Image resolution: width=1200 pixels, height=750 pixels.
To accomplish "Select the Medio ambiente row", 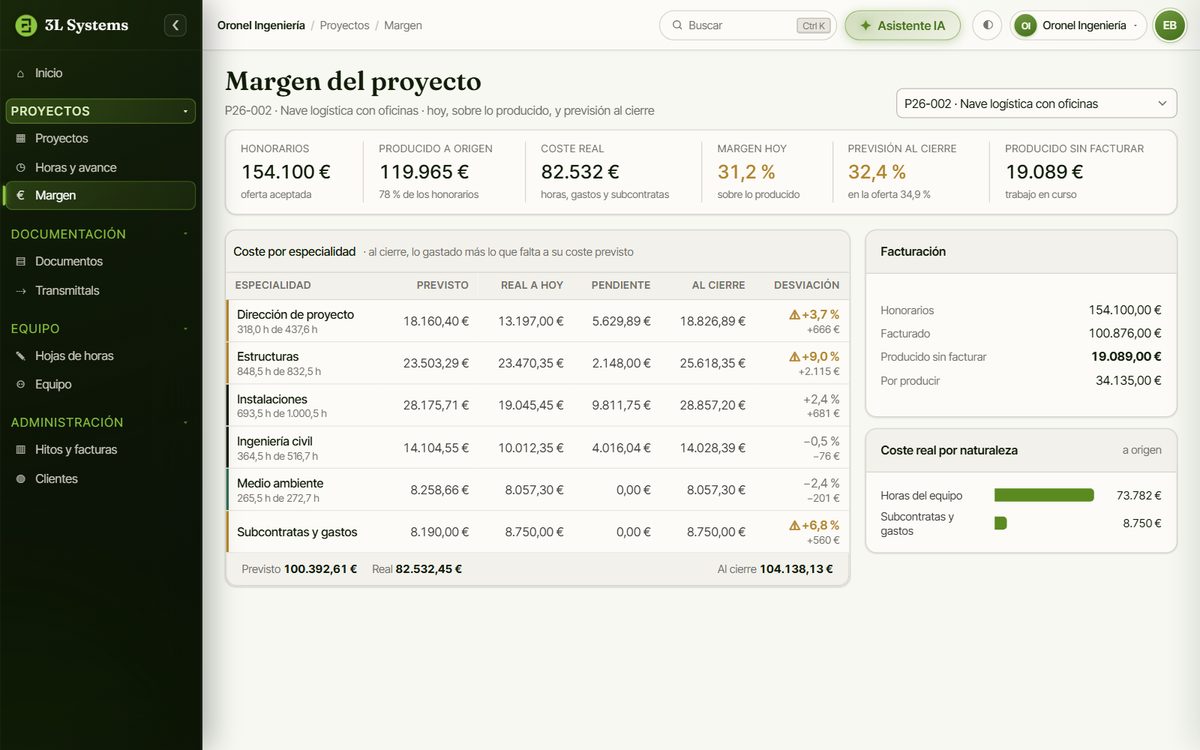I will pos(538,490).
